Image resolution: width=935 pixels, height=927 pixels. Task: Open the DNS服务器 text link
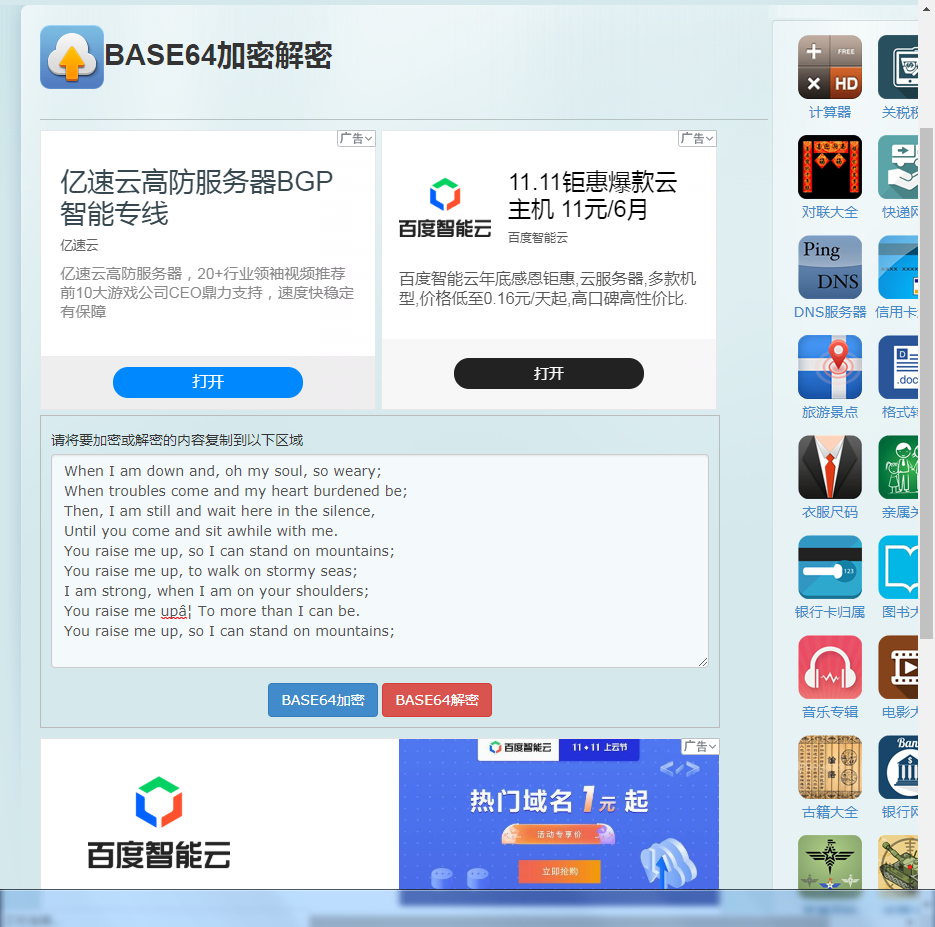(x=829, y=312)
